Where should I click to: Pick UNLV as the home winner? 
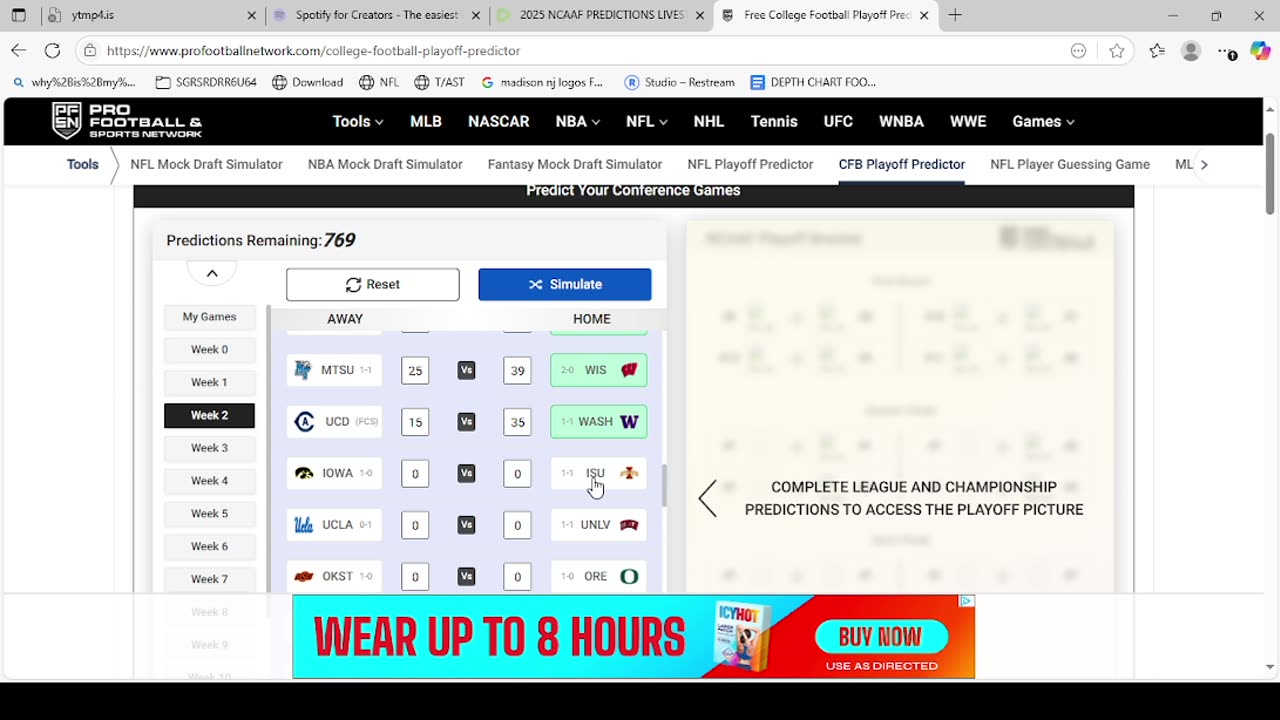[x=599, y=525]
